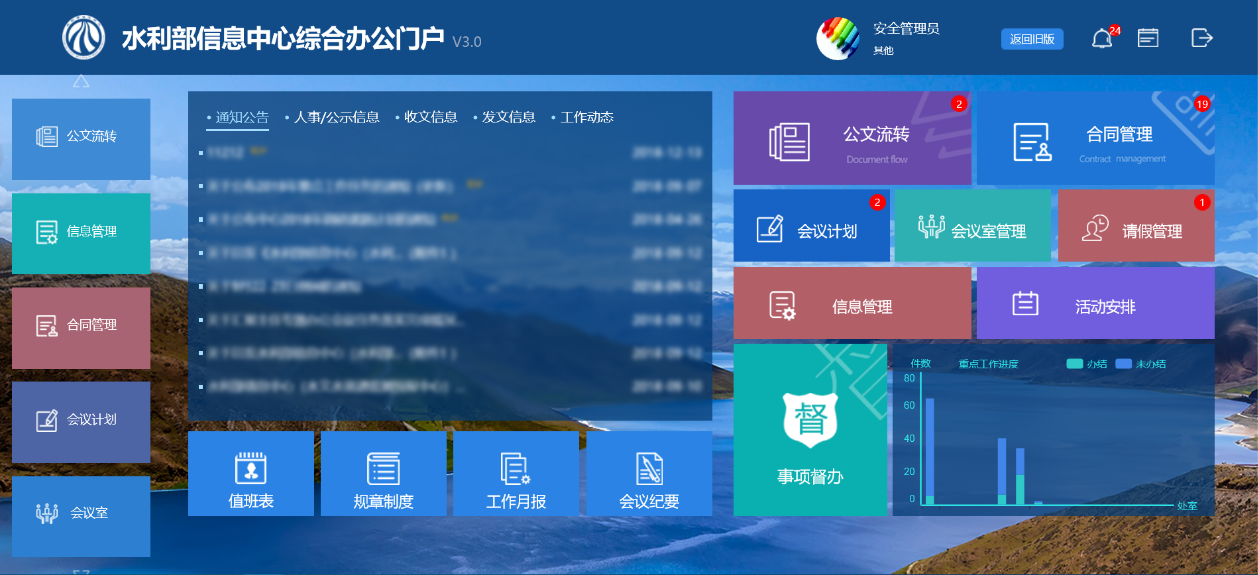
Task: Click the 返回旧版 button
Action: pos(1032,39)
